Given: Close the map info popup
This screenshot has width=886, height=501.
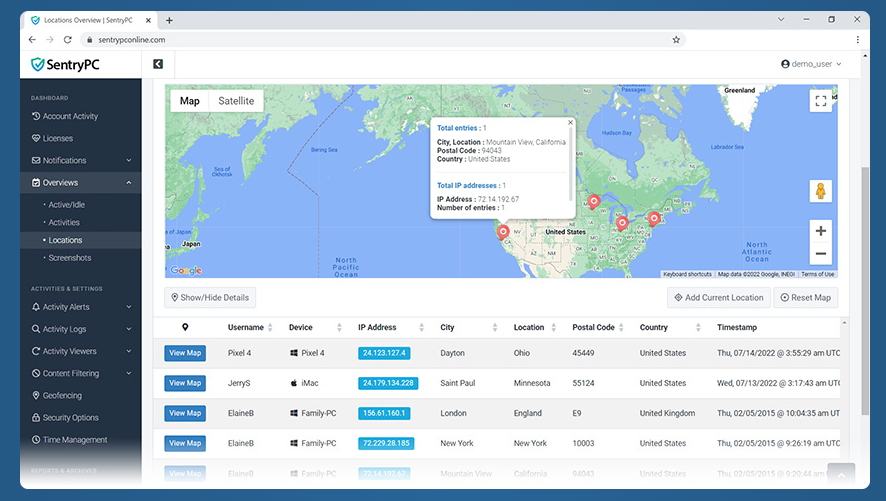Looking at the screenshot, I should point(571,123).
